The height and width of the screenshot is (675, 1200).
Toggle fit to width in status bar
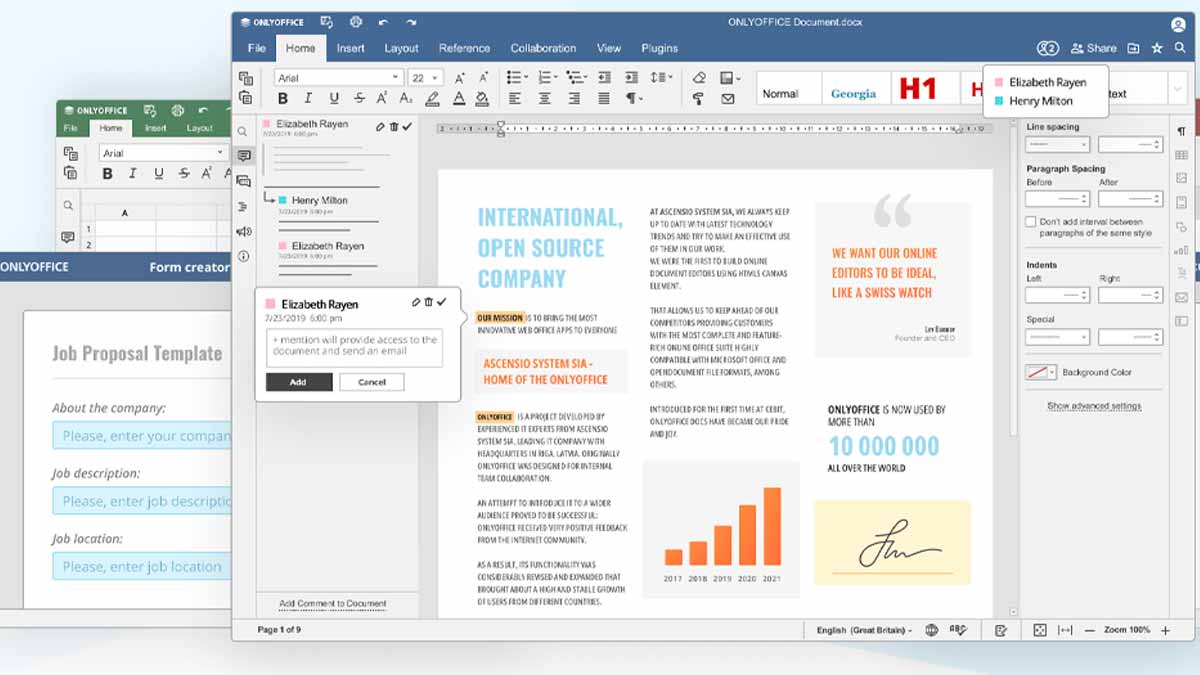click(1065, 630)
